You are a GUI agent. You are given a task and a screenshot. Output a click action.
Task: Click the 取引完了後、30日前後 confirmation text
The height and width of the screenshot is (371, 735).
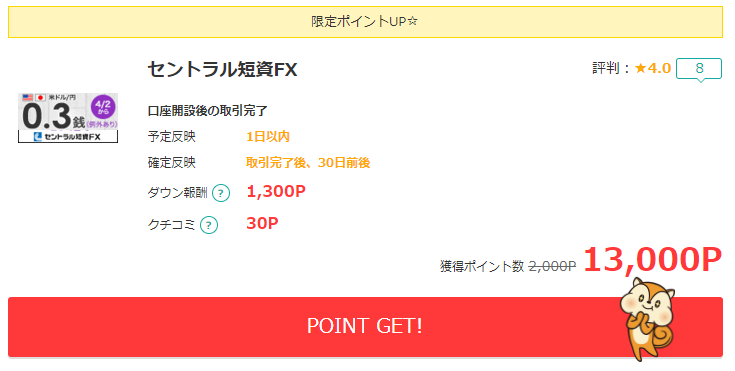(308, 163)
